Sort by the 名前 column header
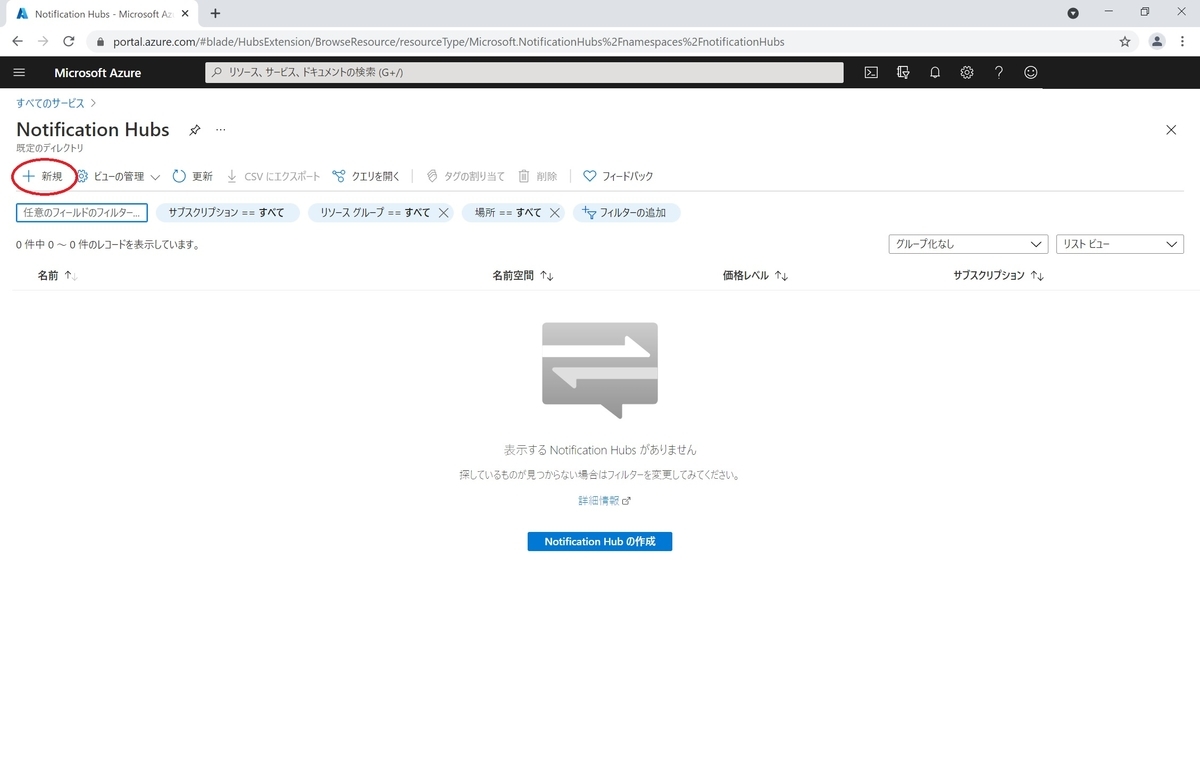Viewport: 1200px width, 766px height. [x=57, y=276]
